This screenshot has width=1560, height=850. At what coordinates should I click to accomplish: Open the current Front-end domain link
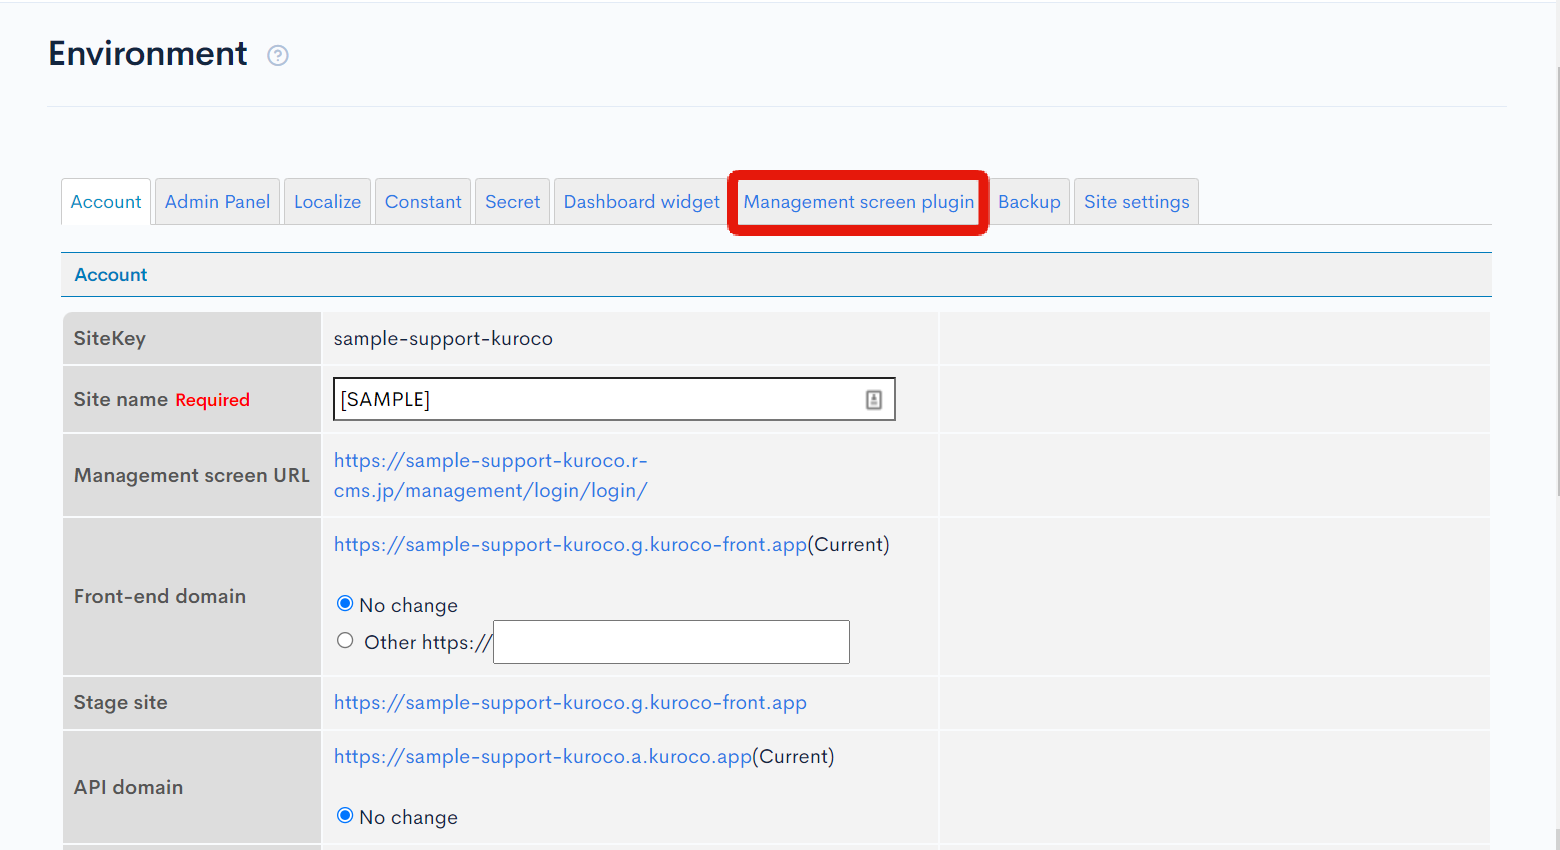pyautogui.click(x=570, y=544)
